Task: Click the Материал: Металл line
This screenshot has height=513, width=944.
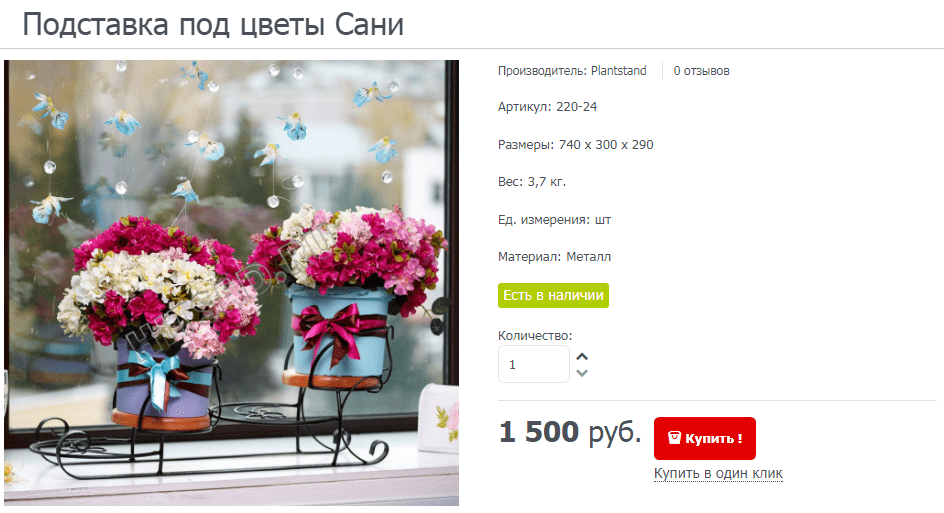Action: coord(554,256)
